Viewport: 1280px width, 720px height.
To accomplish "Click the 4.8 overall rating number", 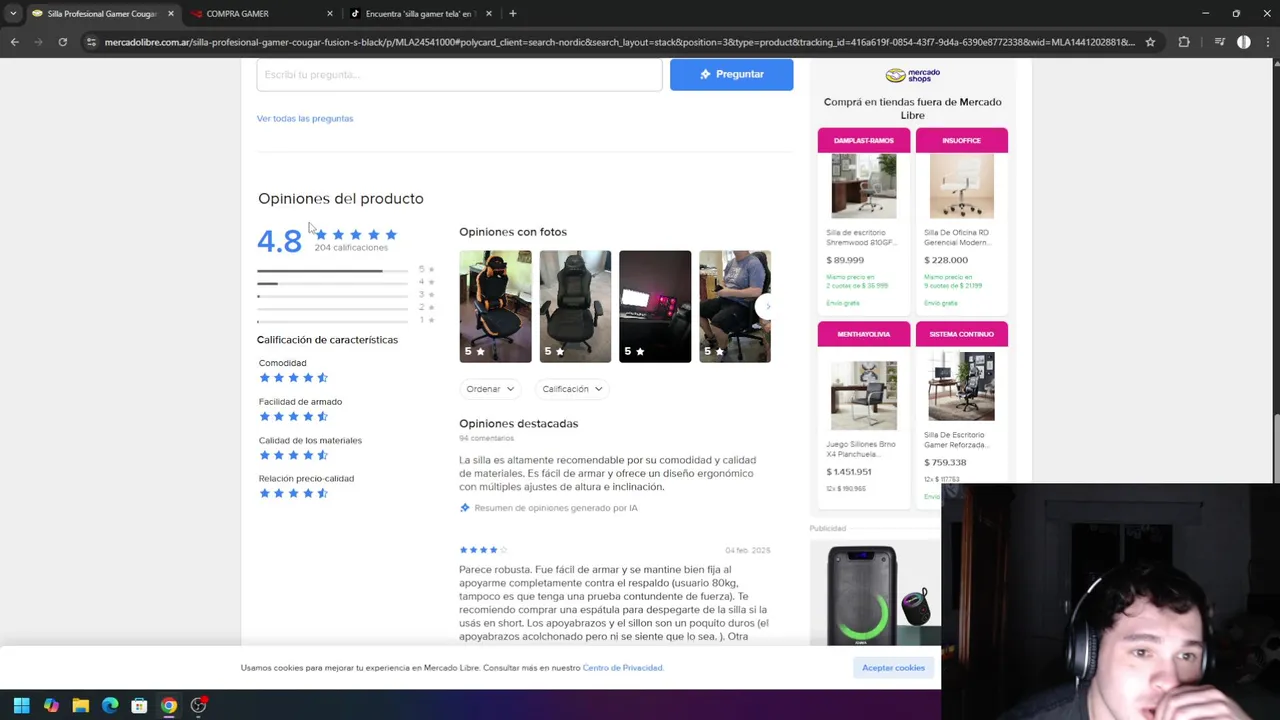I will tap(279, 241).
